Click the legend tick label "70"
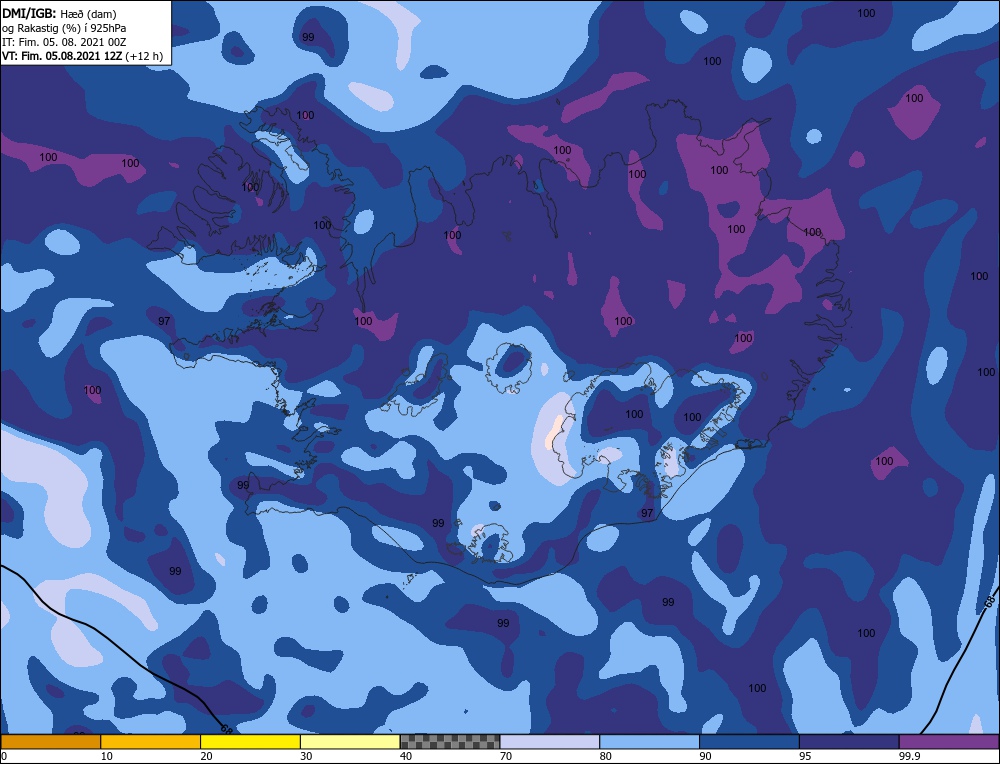Screen dimensions: 1000x764 pos(506,756)
